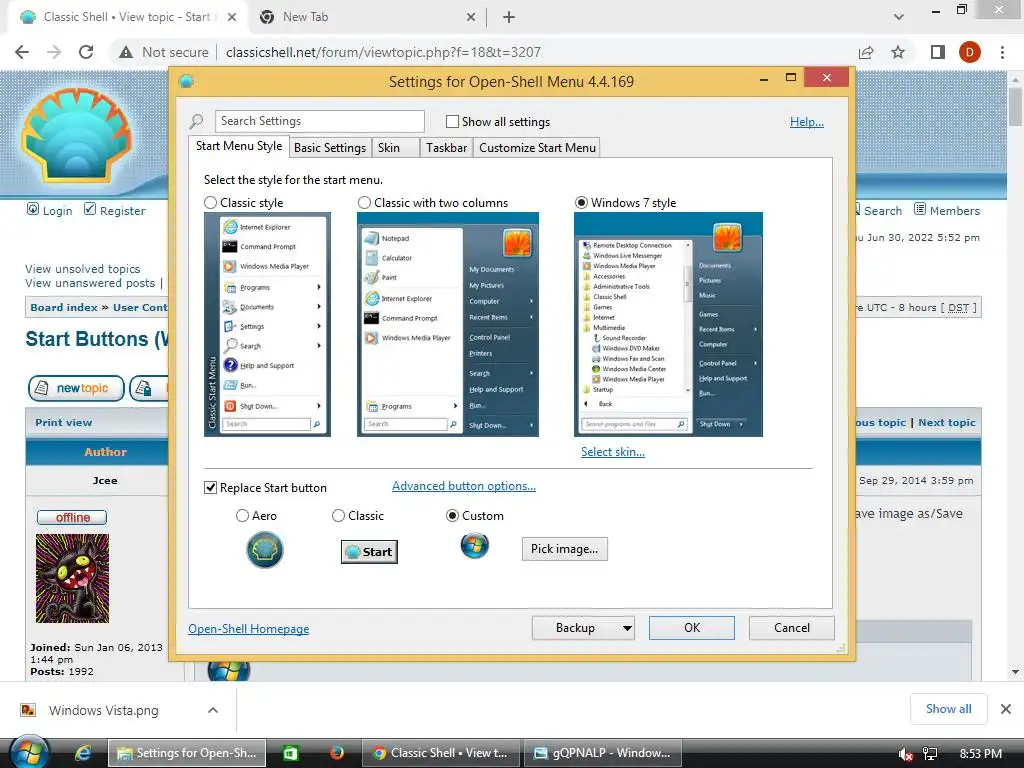Open the Basic Settings tab
The image size is (1024, 768).
tap(330, 148)
